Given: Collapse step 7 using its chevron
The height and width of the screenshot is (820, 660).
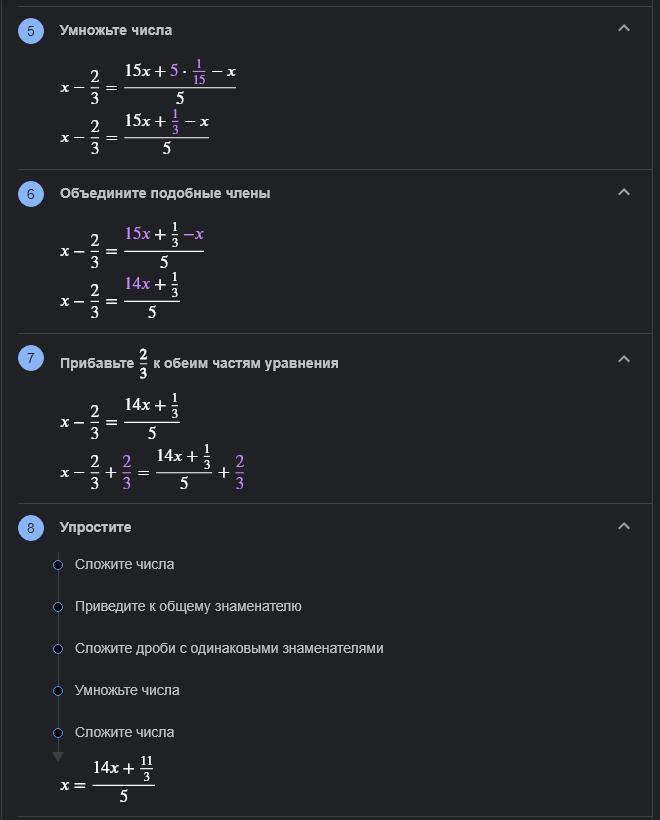Looking at the screenshot, I should point(624,358).
